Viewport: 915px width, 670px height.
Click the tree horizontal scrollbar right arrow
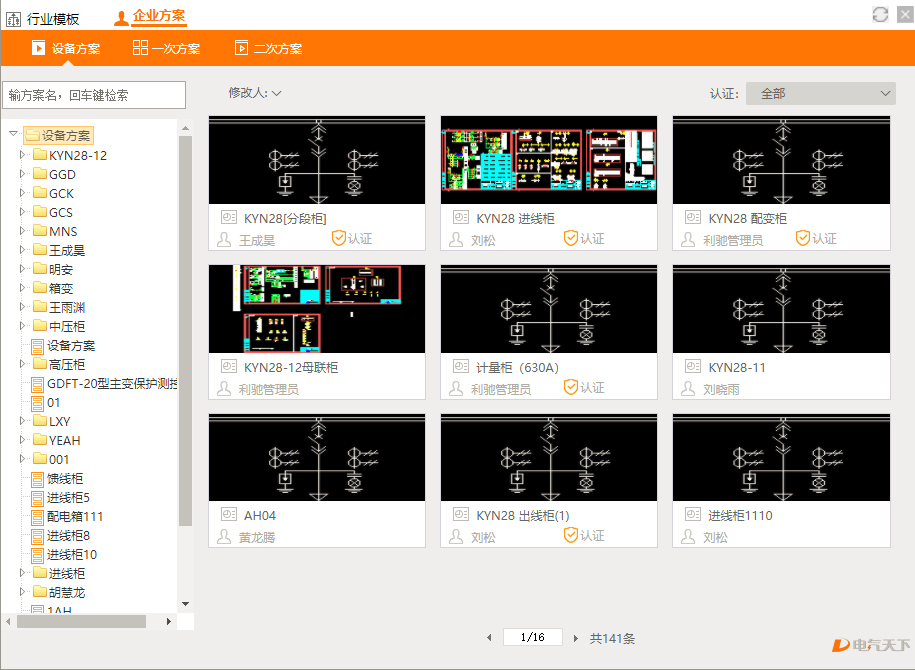click(169, 622)
